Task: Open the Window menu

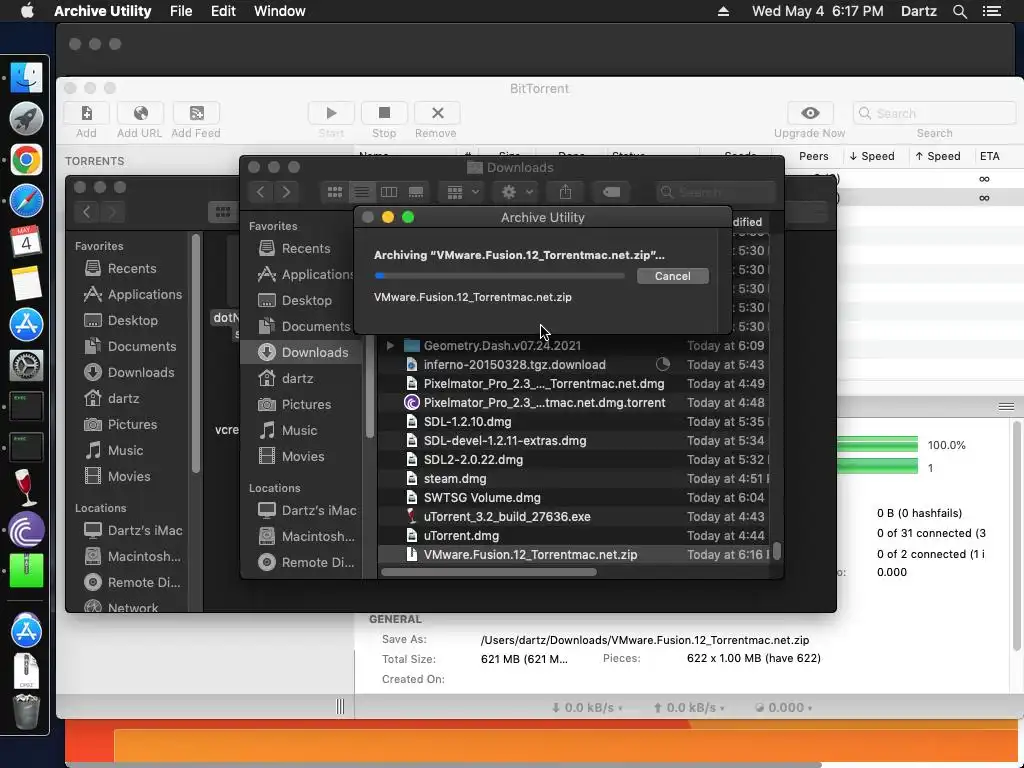Action: pos(280,11)
